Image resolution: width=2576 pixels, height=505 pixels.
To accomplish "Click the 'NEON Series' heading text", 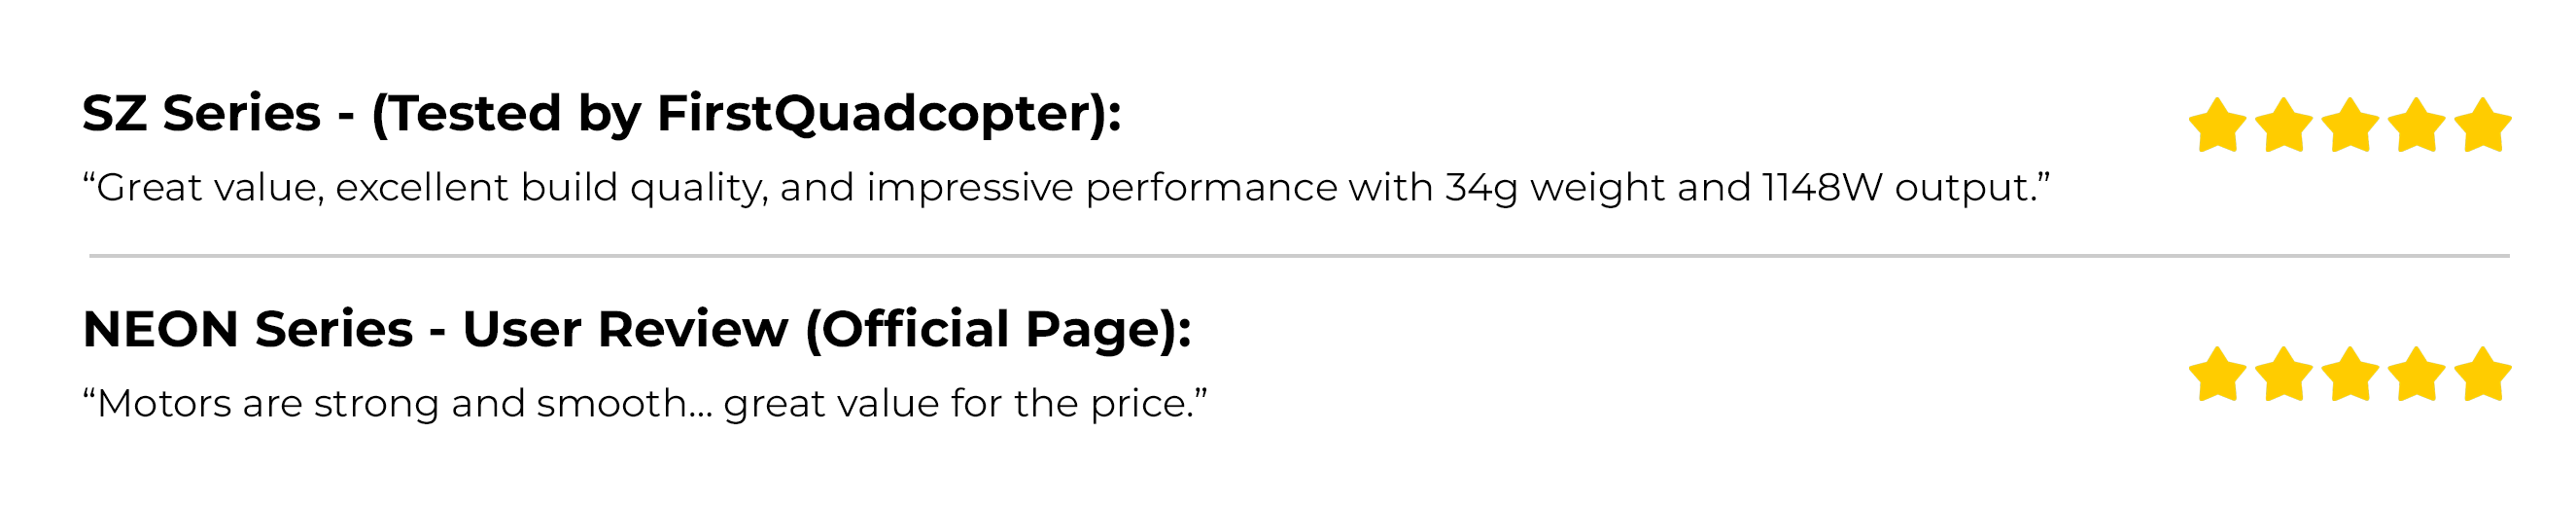I will tap(247, 329).
